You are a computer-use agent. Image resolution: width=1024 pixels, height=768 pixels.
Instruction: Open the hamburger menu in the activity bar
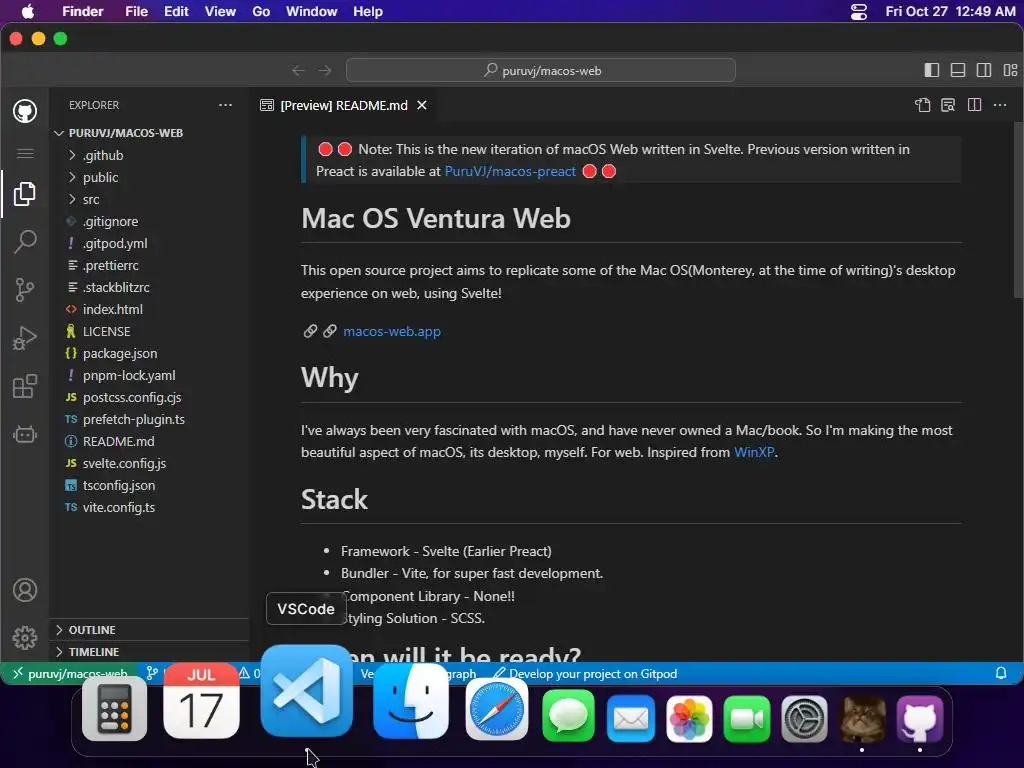click(25, 153)
